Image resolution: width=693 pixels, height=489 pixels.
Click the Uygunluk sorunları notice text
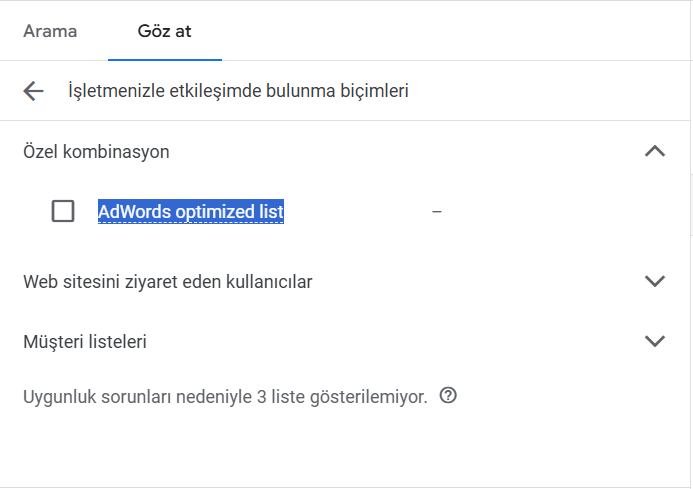coord(225,397)
